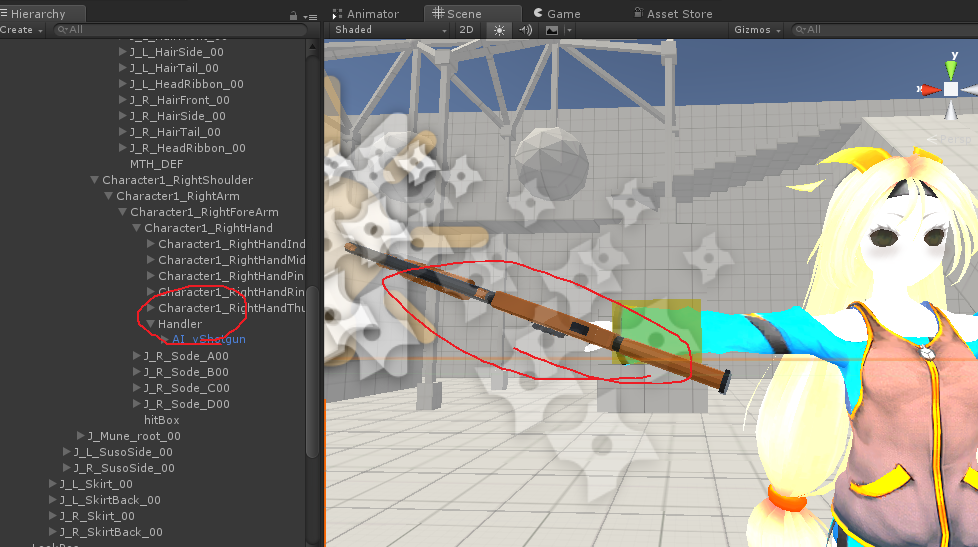Collapse Character1_RightHand node
Image resolution: width=978 pixels, height=547 pixels.
pyautogui.click(x=137, y=228)
